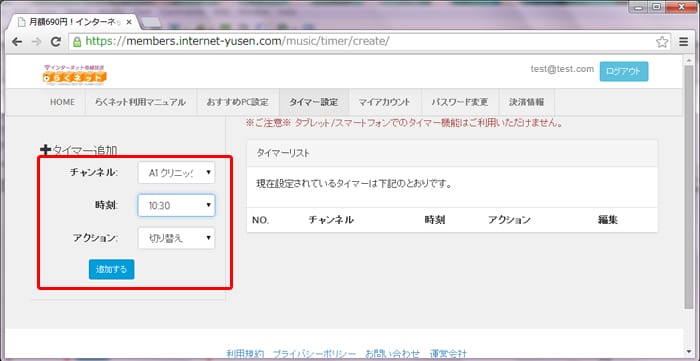This screenshot has height=361, width=700.
Task: Click the タイマー追加 heading
Action: pos(79,151)
